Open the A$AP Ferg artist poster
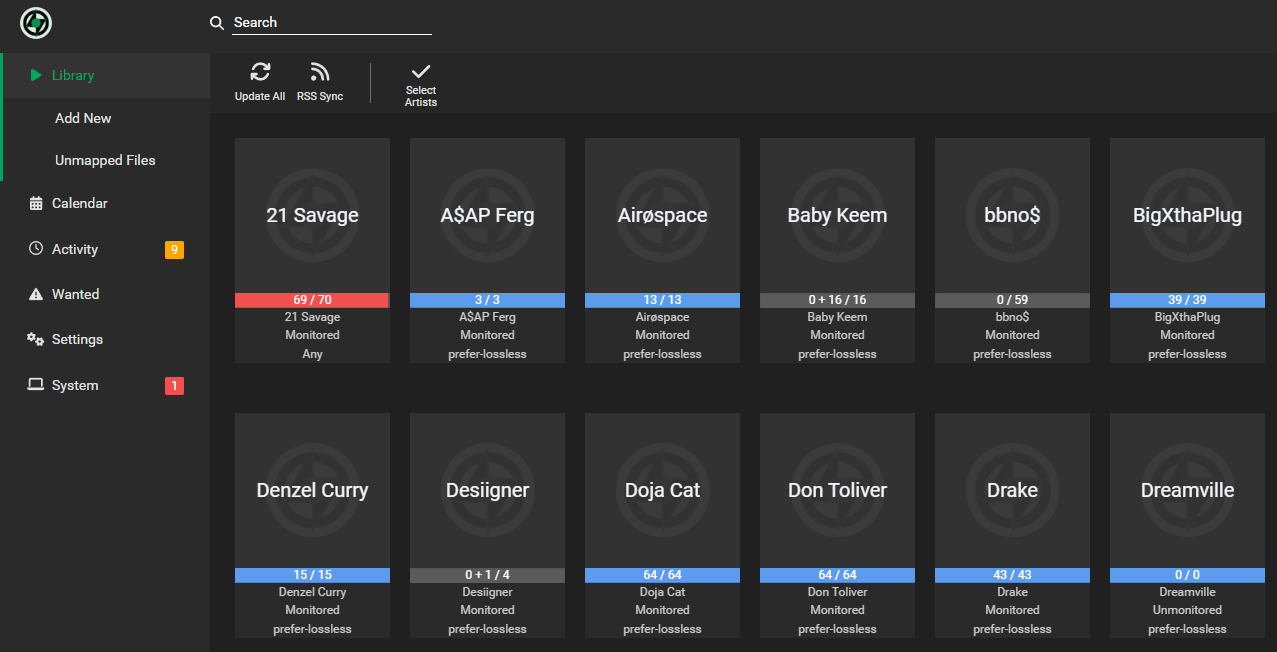 487,215
